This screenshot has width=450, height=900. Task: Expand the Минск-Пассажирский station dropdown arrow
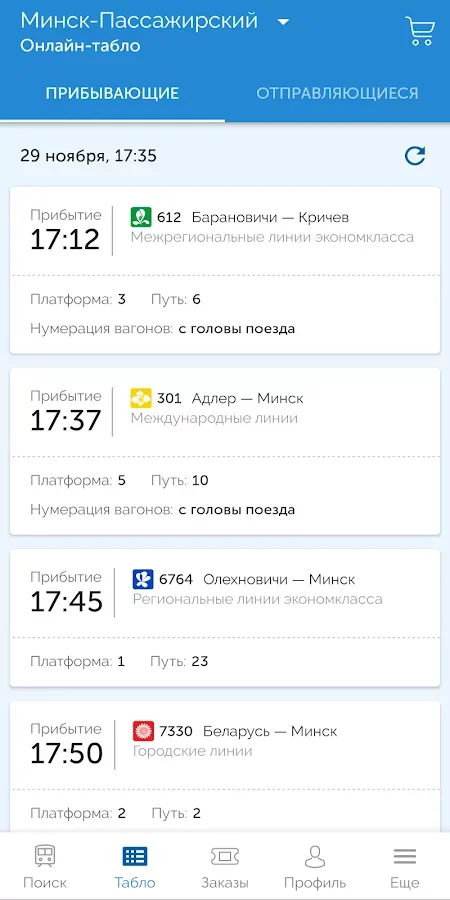click(x=282, y=22)
